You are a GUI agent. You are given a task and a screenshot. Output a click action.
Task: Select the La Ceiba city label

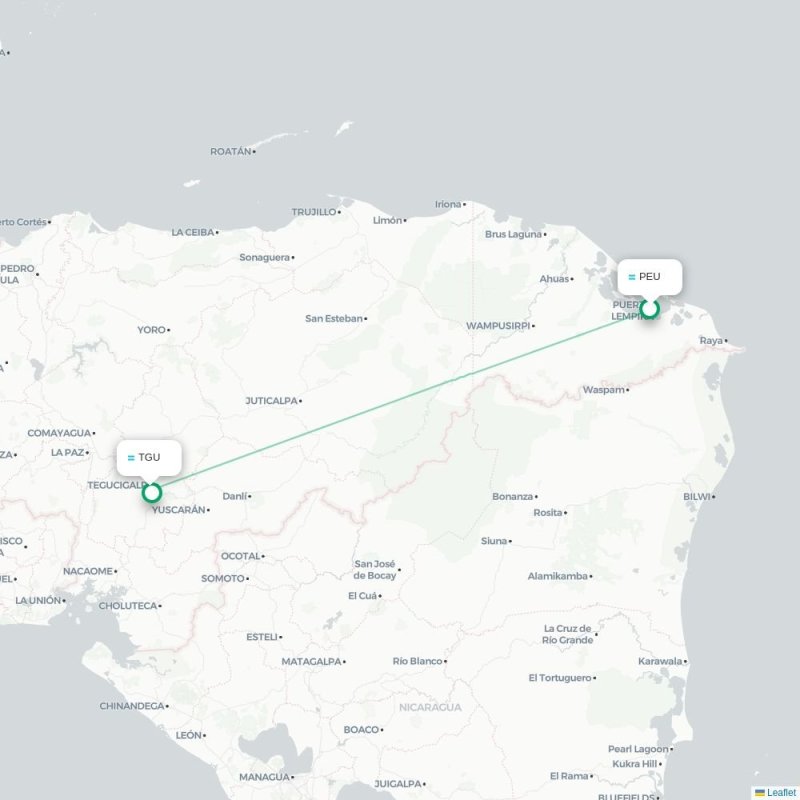pos(193,232)
